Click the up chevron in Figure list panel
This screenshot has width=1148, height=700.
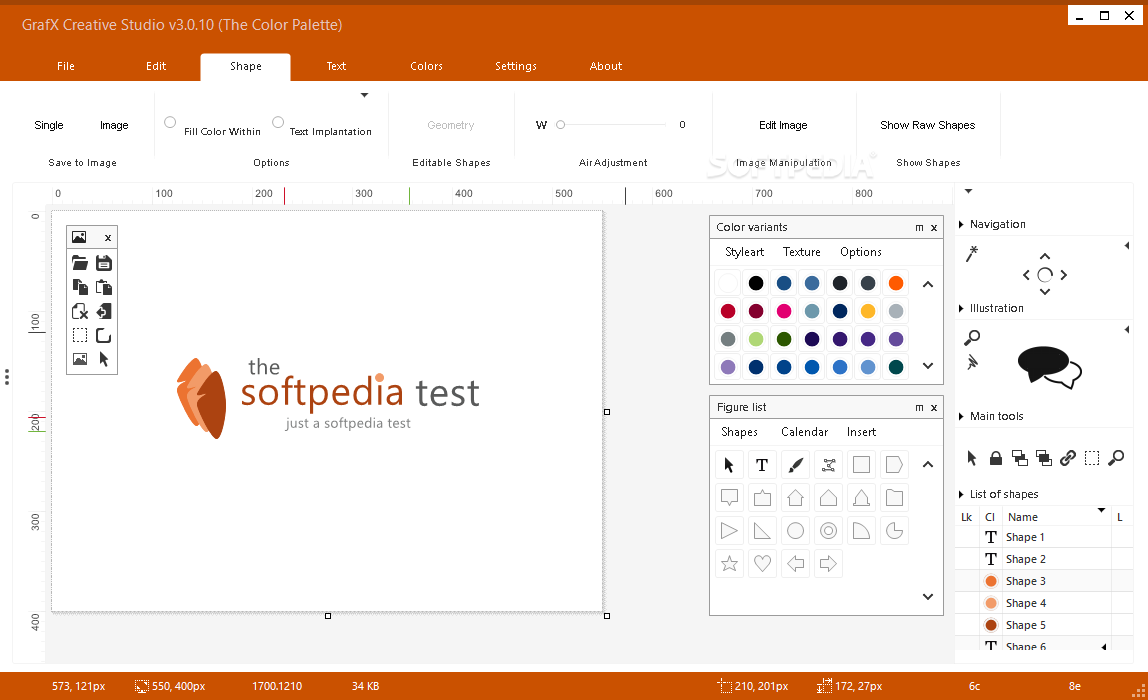(928, 464)
